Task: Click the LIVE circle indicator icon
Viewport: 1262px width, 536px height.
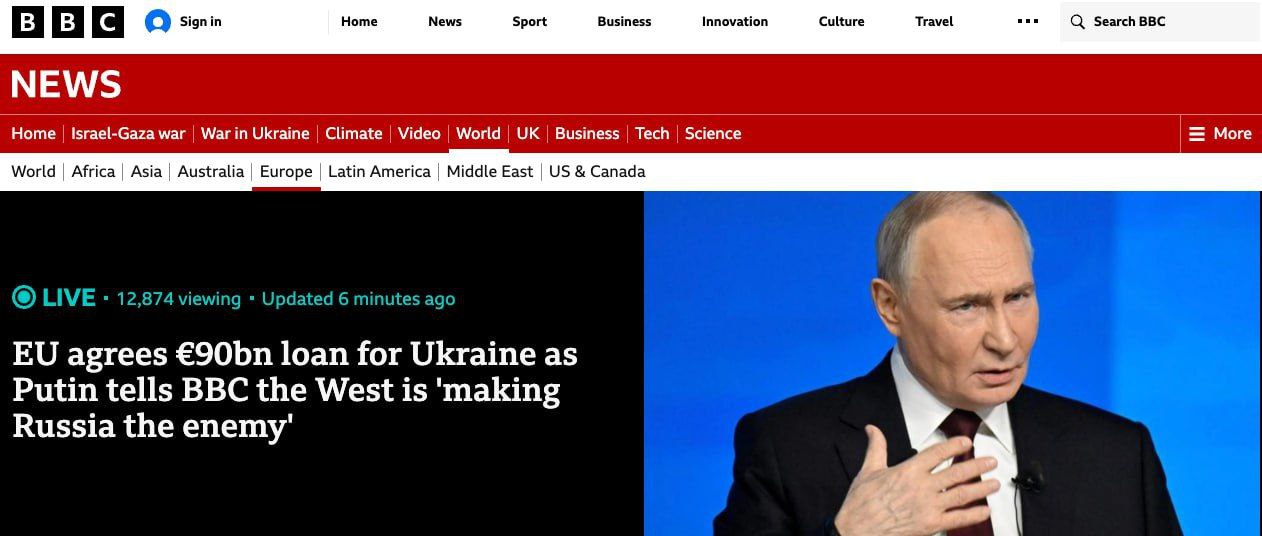Action: [24, 297]
